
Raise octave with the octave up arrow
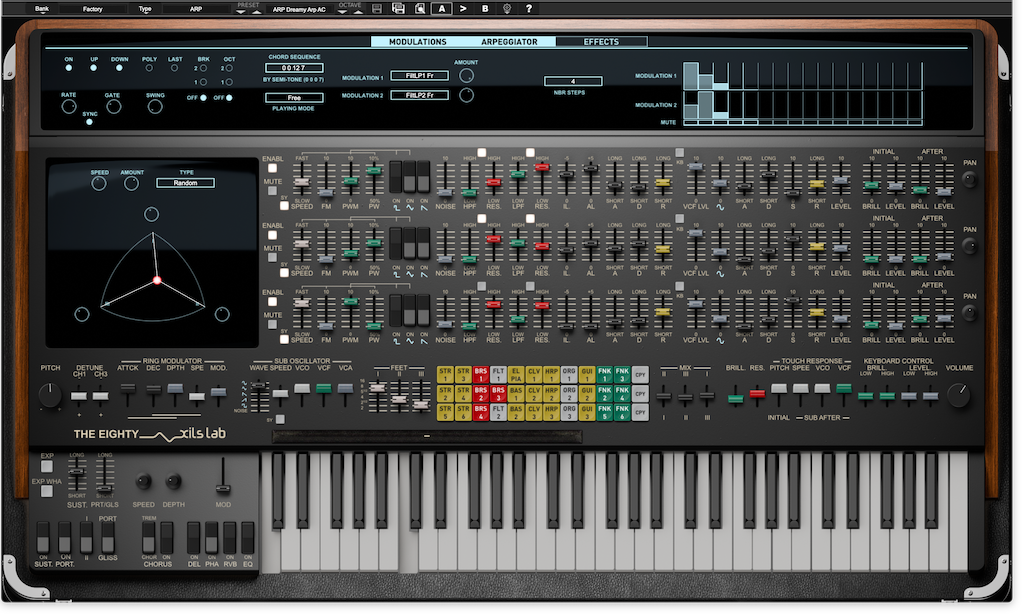(358, 12)
